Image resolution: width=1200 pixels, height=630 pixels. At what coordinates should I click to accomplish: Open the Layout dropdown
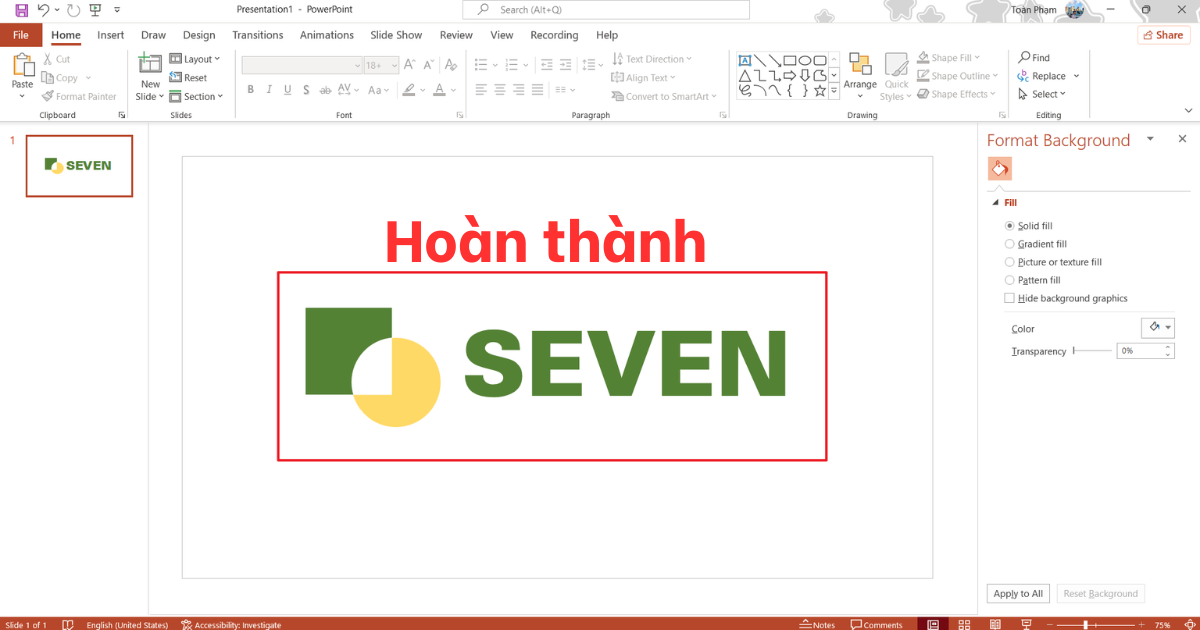pos(194,59)
